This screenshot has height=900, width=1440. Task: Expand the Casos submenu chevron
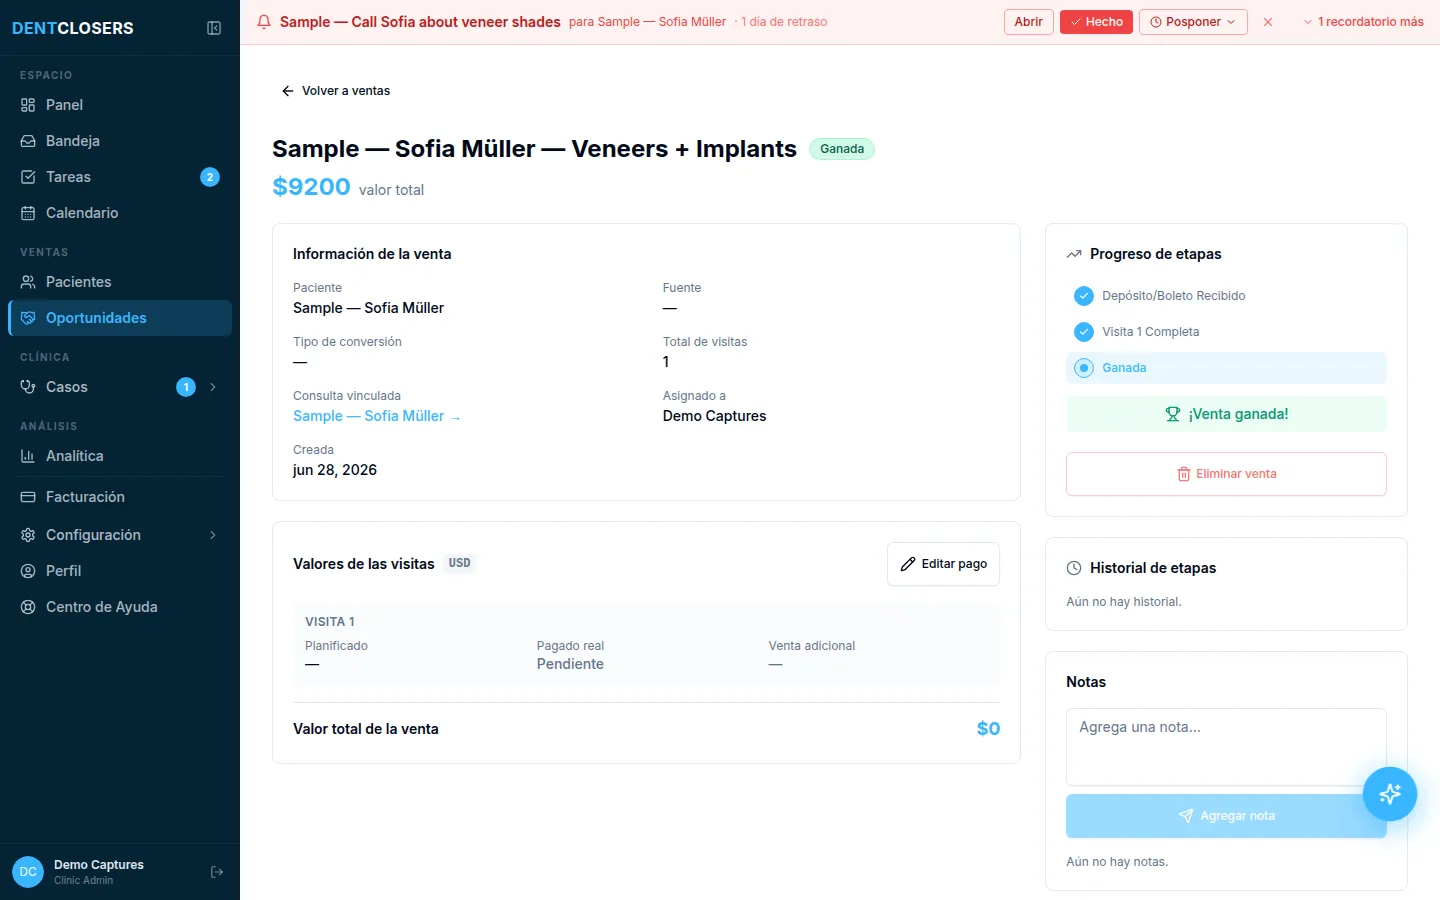pyautogui.click(x=213, y=387)
